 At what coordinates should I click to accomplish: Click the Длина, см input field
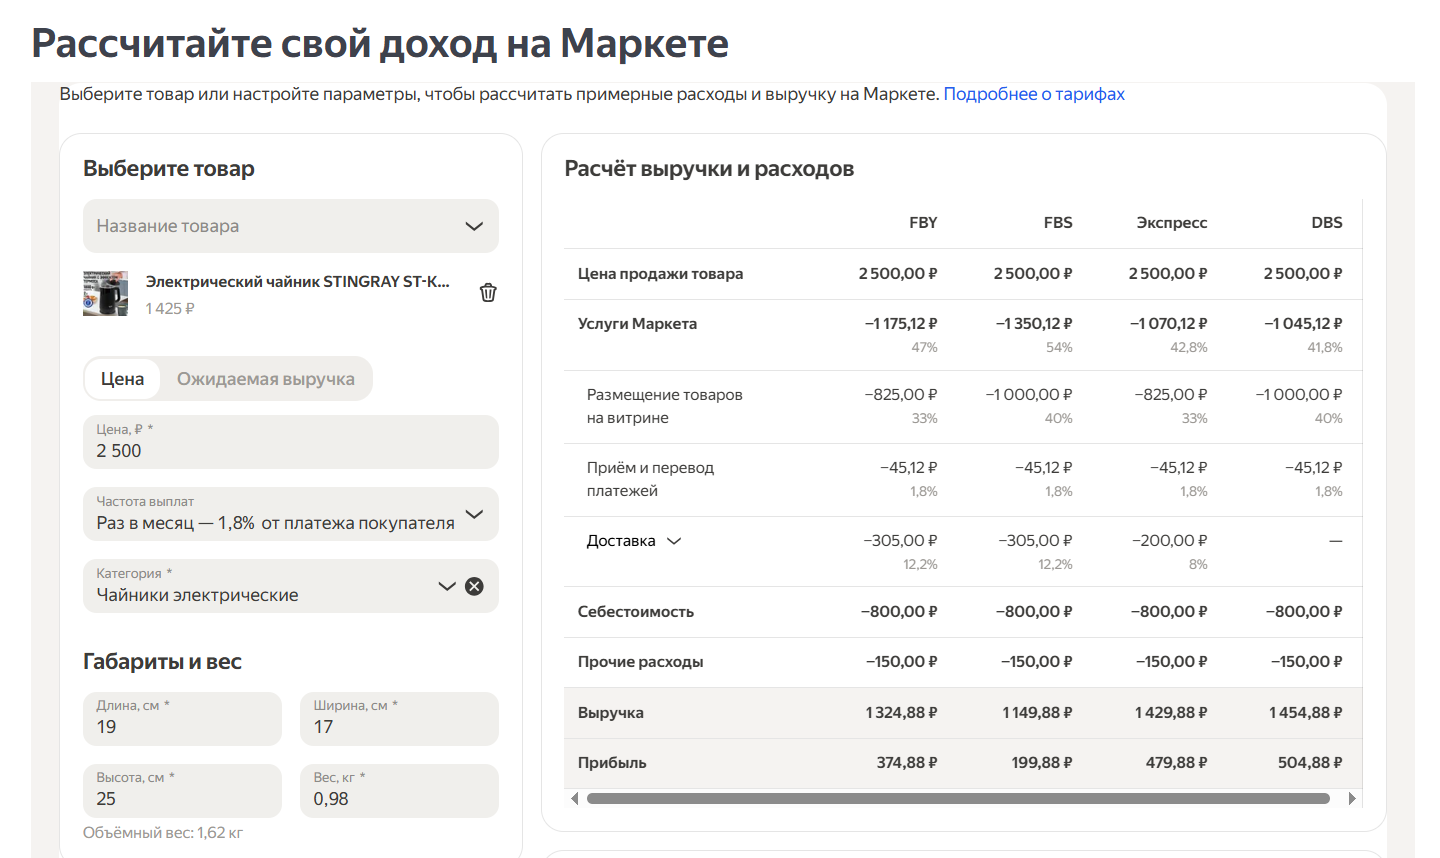pyautogui.click(x=182, y=727)
